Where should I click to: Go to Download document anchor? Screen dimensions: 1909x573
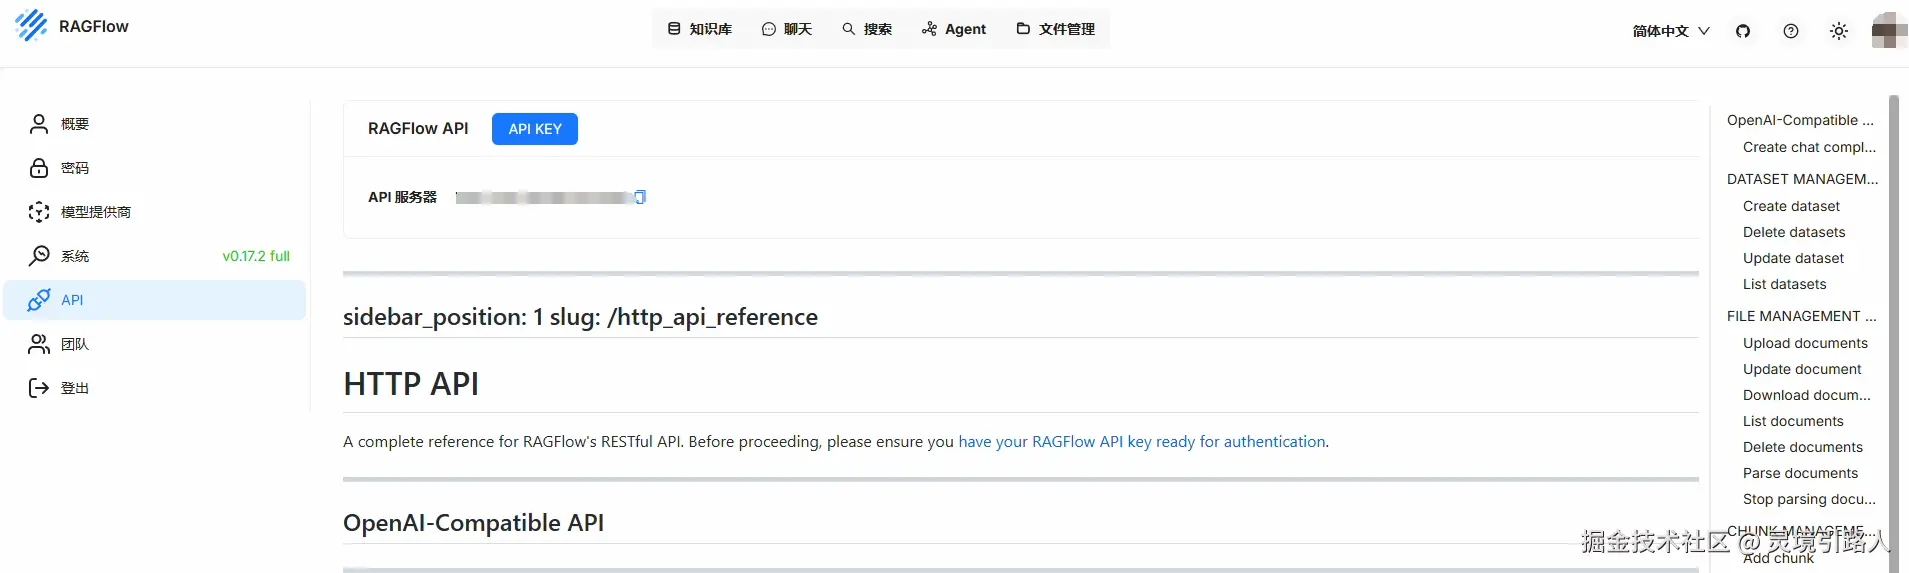[x=1806, y=395]
